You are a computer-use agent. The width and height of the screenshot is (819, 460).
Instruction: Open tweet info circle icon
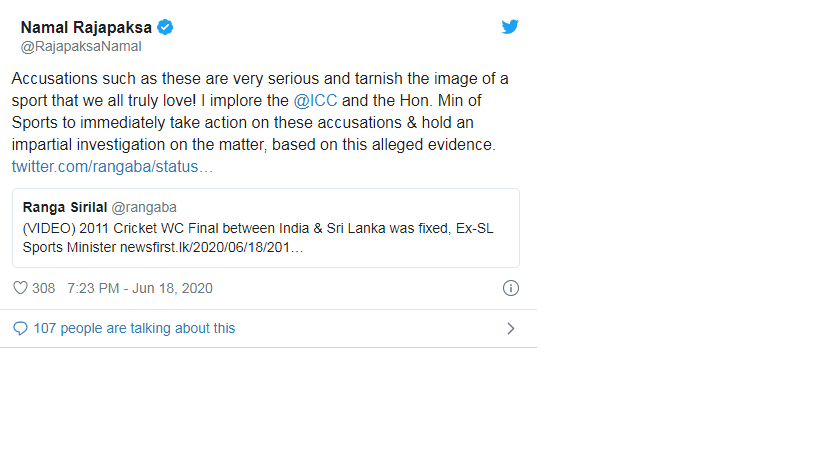click(510, 288)
